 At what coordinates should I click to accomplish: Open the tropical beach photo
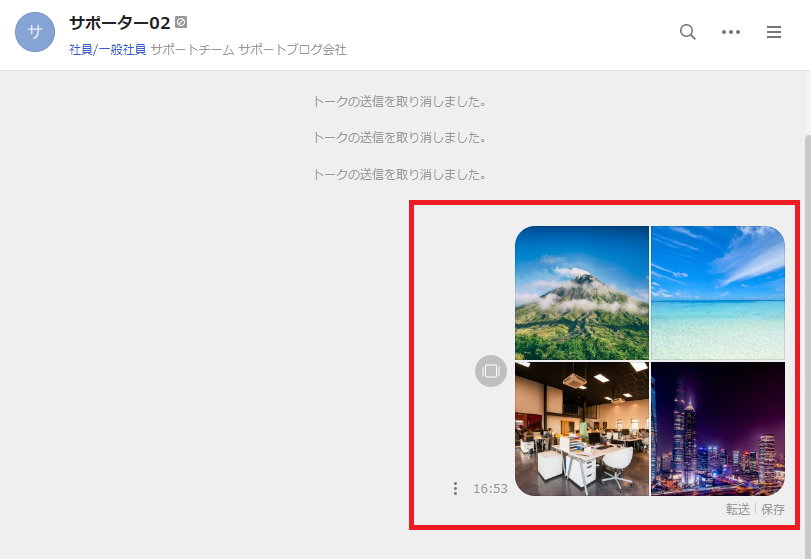[x=718, y=293]
